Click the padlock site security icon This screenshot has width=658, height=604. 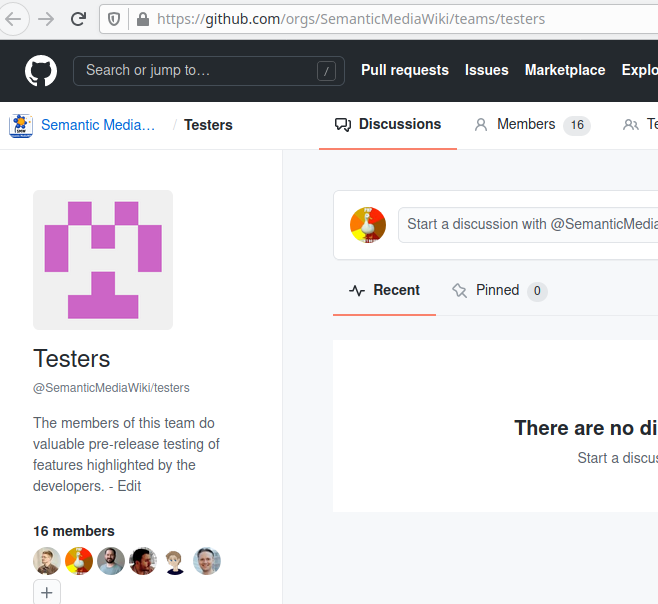(x=143, y=19)
